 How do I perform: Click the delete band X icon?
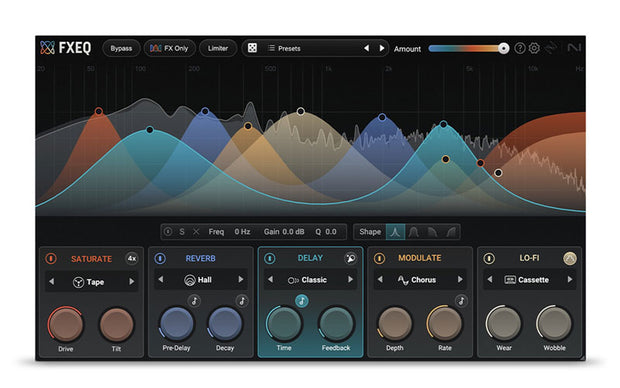click(196, 231)
